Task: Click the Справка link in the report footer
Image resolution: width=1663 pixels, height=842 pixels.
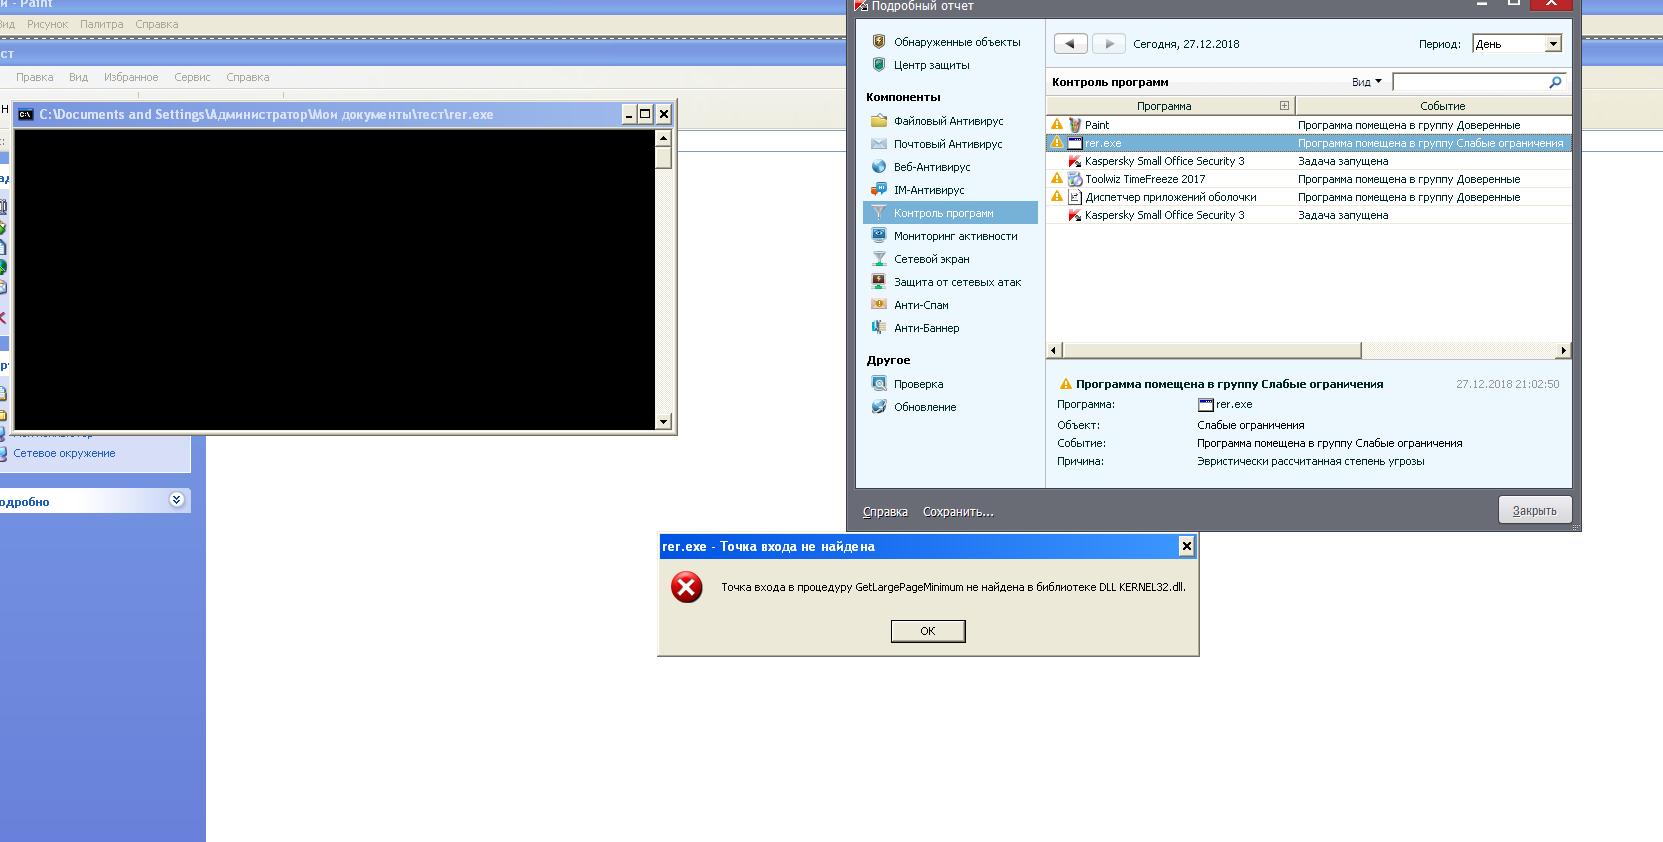Action: point(885,512)
